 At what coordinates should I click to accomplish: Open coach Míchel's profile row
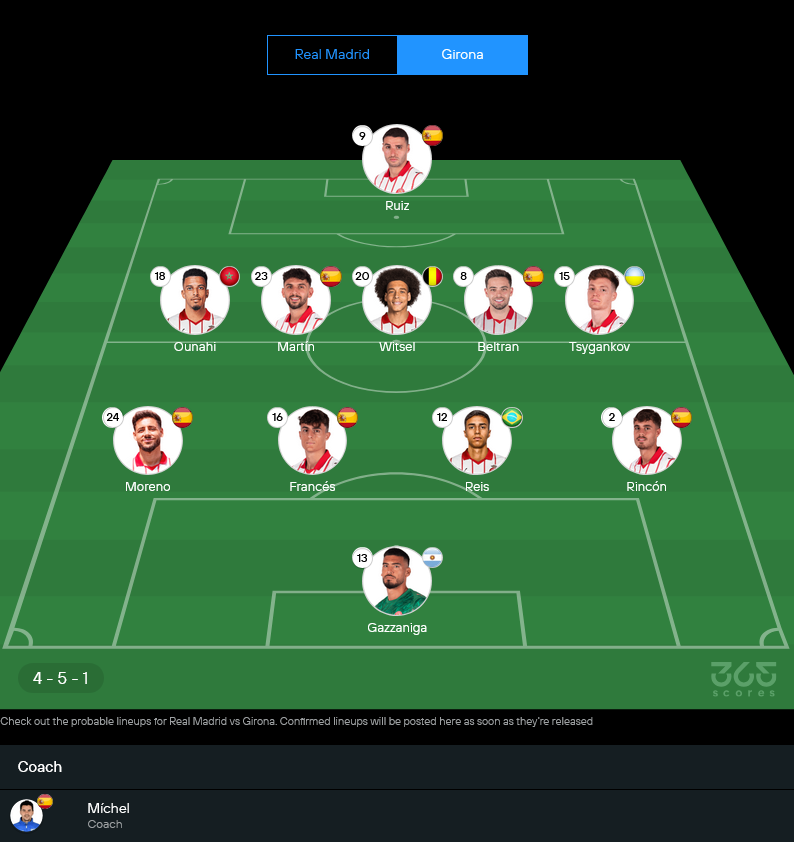point(397,816)
